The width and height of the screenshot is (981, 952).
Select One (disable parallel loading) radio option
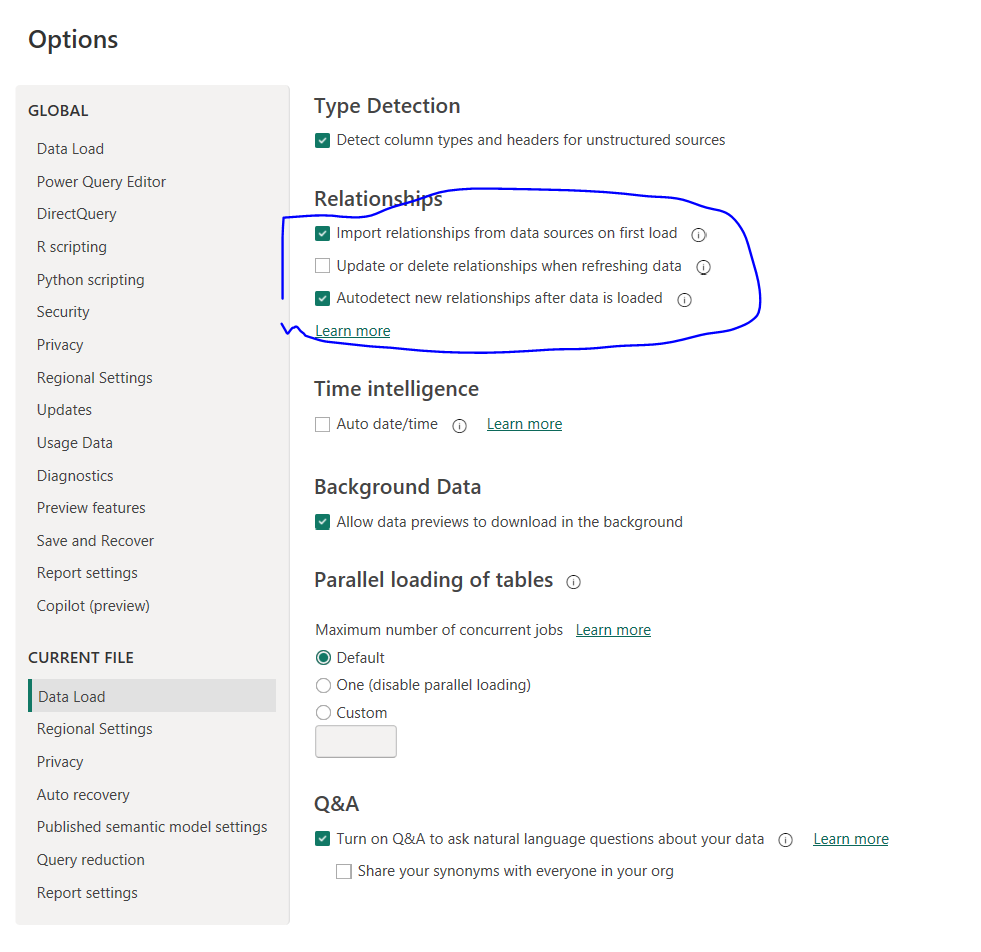coord(323,686)
